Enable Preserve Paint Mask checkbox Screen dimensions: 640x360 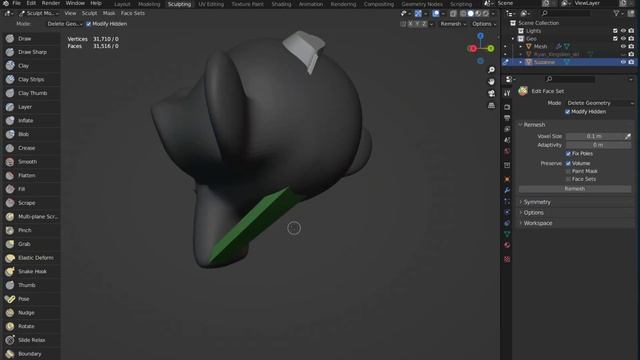click(x=568, y=171)
